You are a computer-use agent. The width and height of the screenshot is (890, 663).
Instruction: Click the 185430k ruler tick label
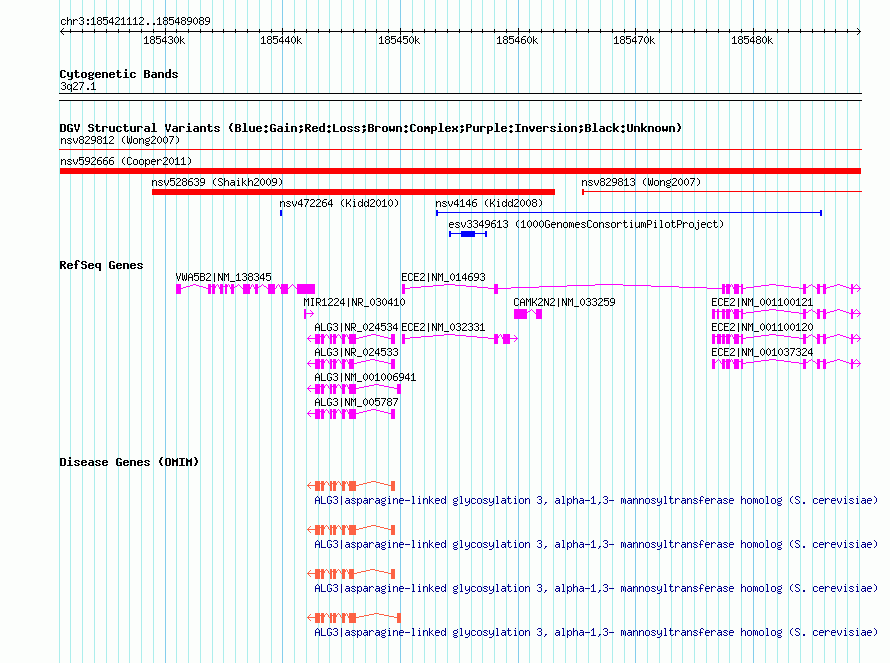pyautogui.click(x=164, y=40)
